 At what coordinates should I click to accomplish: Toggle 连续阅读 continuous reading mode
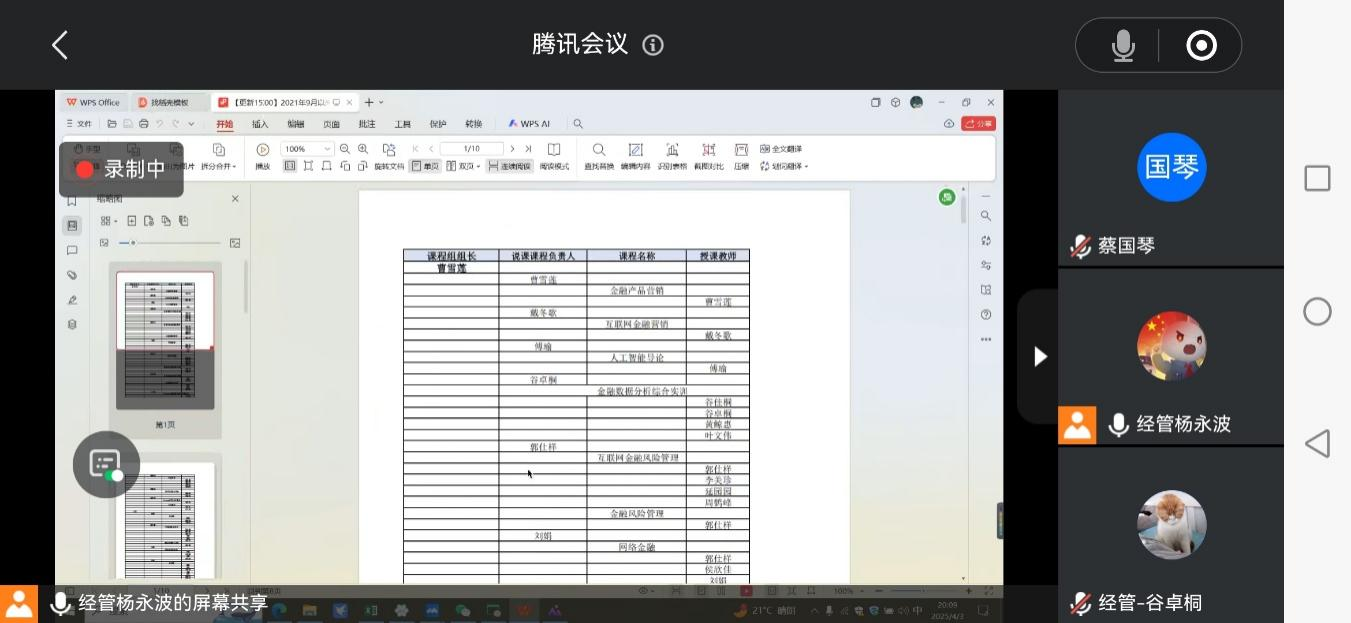point(510,166)
